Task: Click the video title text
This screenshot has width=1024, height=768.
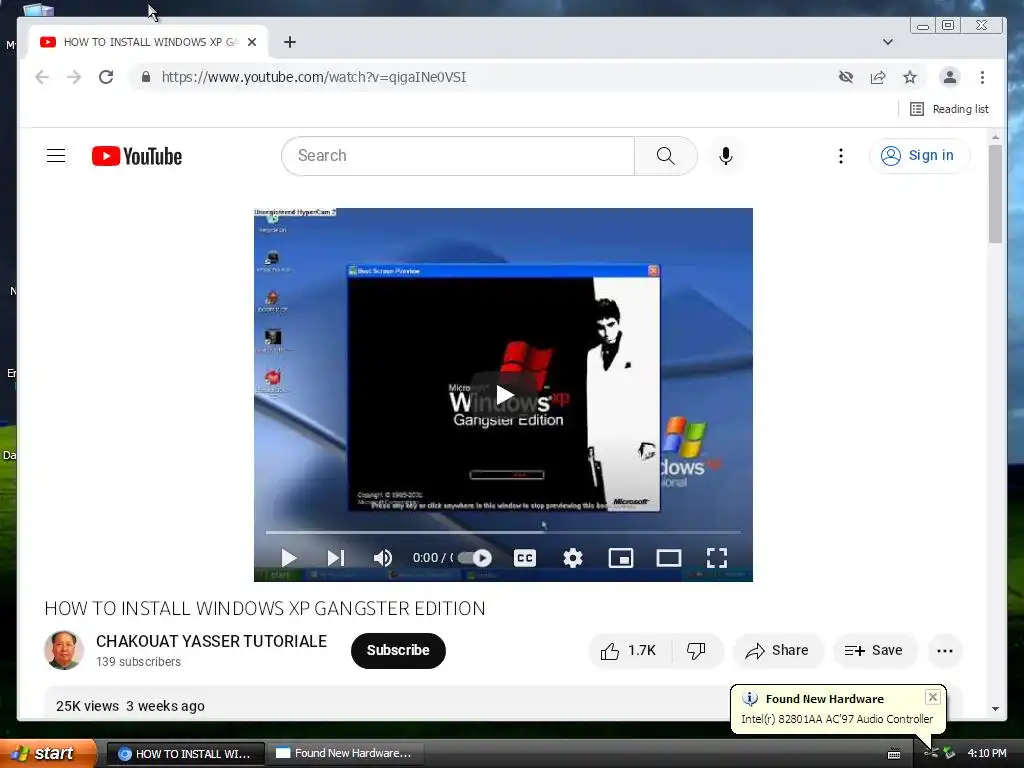Action: (264, 609)
